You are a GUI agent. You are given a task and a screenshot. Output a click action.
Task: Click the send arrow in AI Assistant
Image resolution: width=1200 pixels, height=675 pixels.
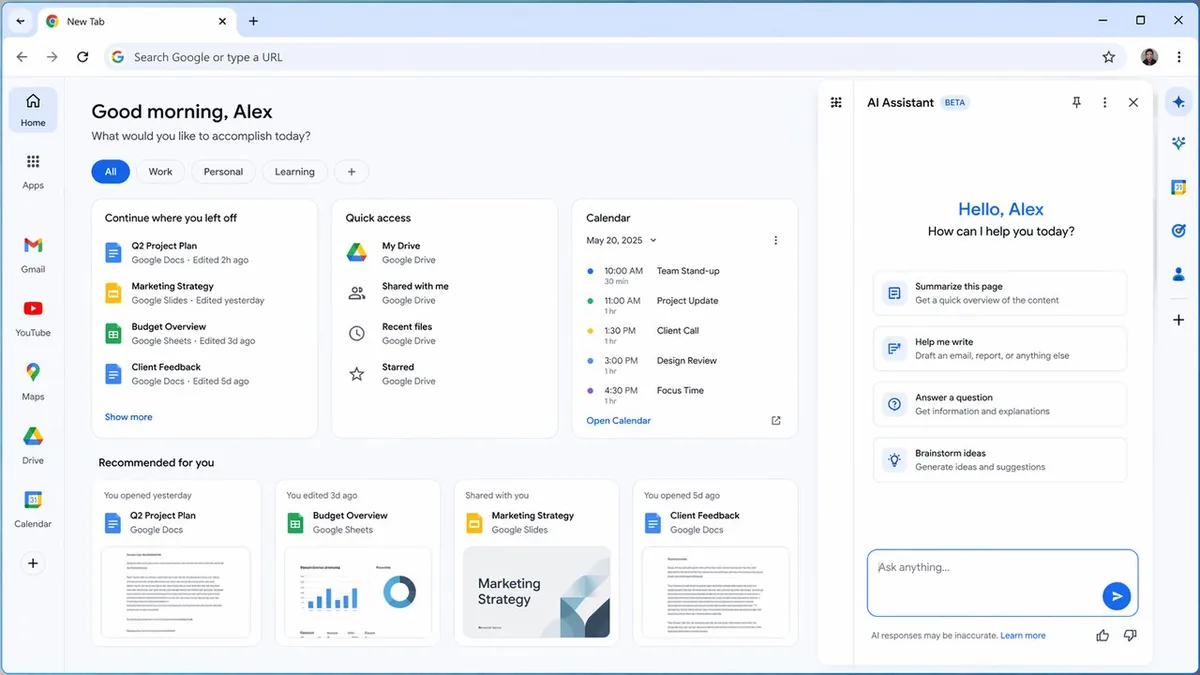(1116, 597)
